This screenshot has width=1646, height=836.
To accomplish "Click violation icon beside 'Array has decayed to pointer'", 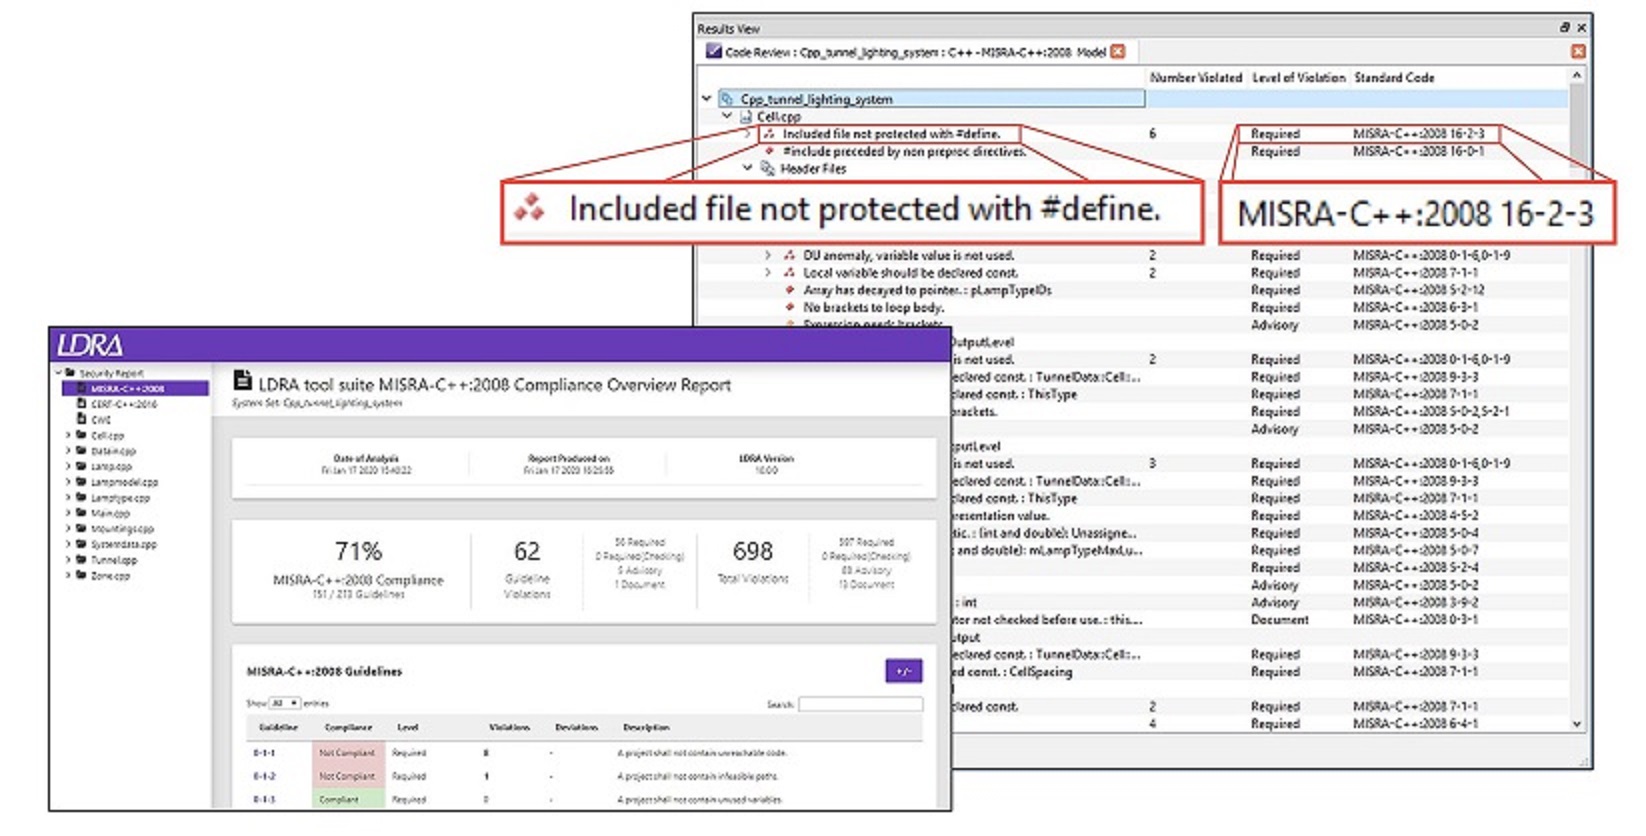I will pos(789,290).
